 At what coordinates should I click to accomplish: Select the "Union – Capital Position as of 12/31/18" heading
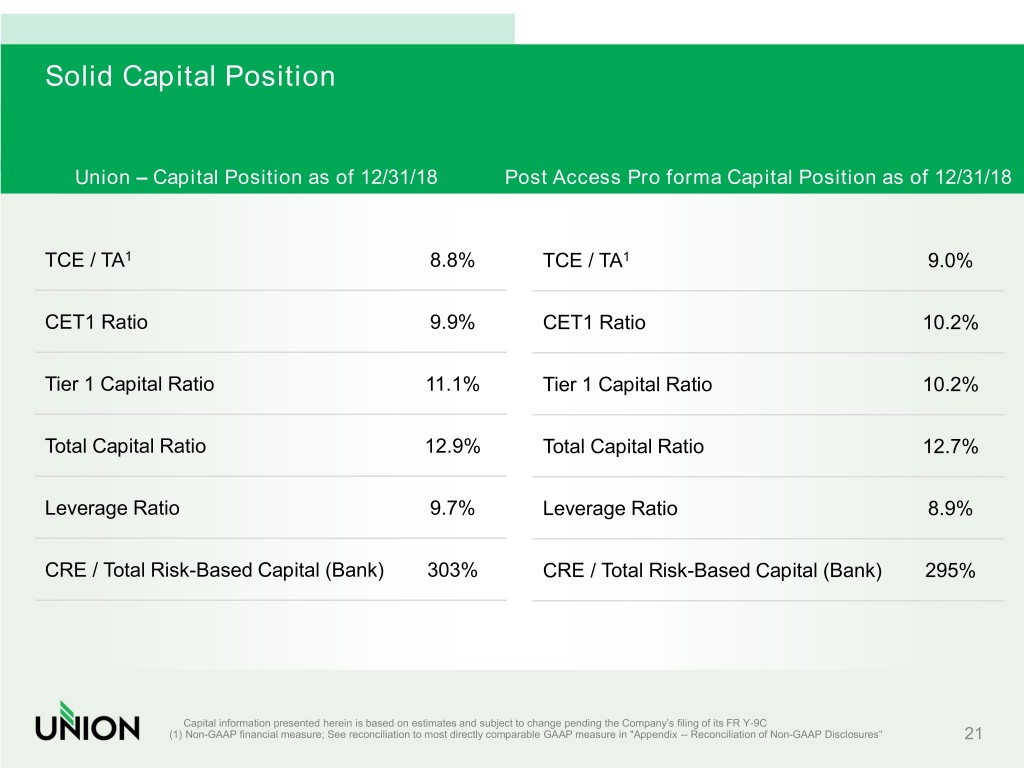coord(256,178)
